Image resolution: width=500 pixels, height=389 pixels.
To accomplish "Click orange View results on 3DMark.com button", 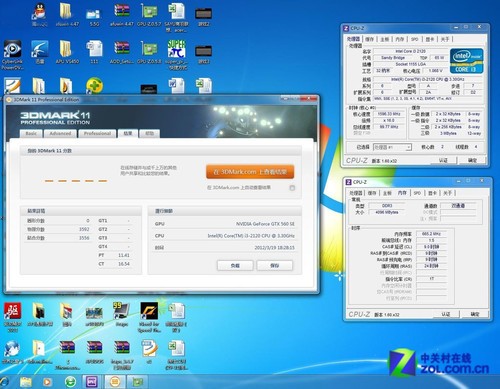I will pyautogui.click(x=250, y=172).
